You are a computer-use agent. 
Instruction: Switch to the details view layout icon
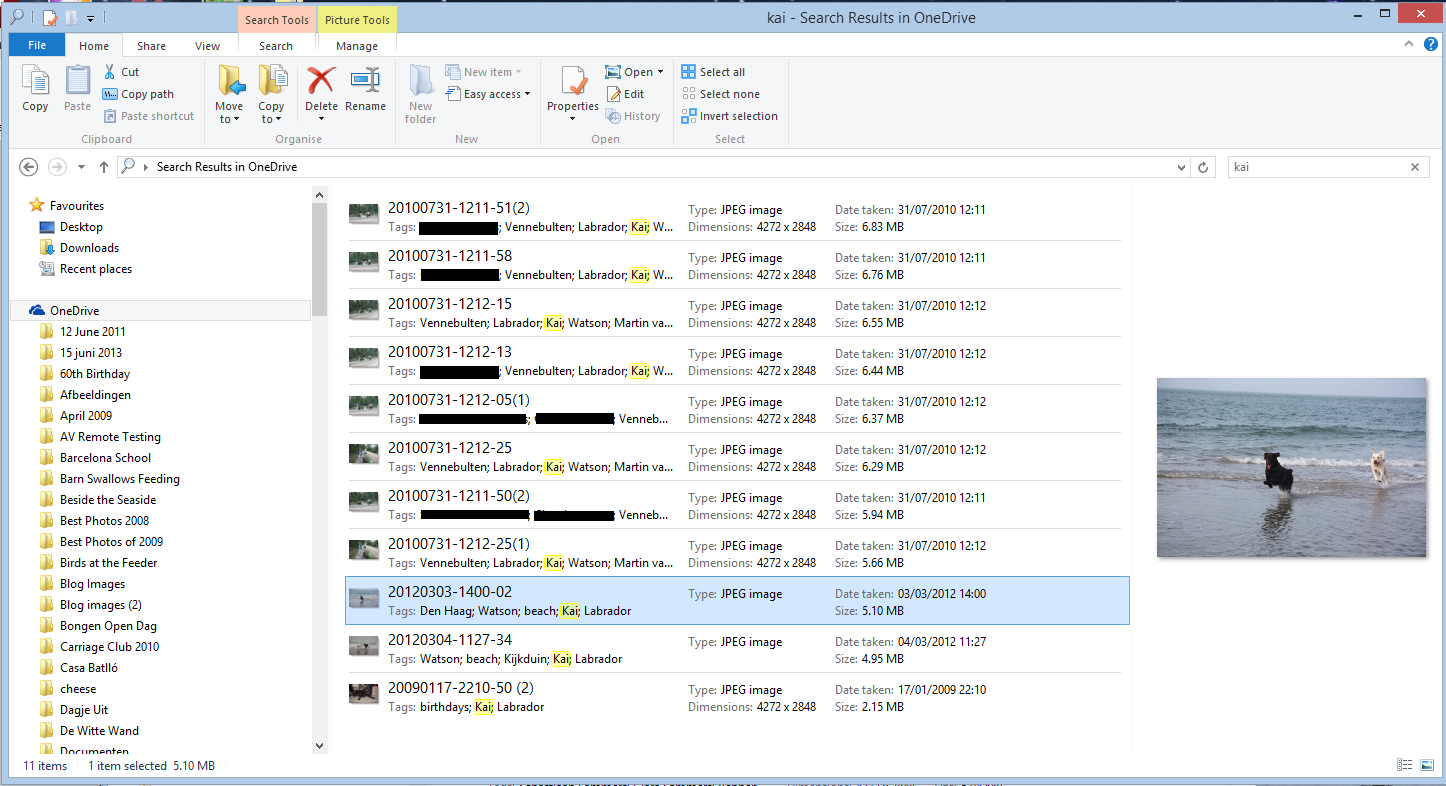tap(1403, 765)
